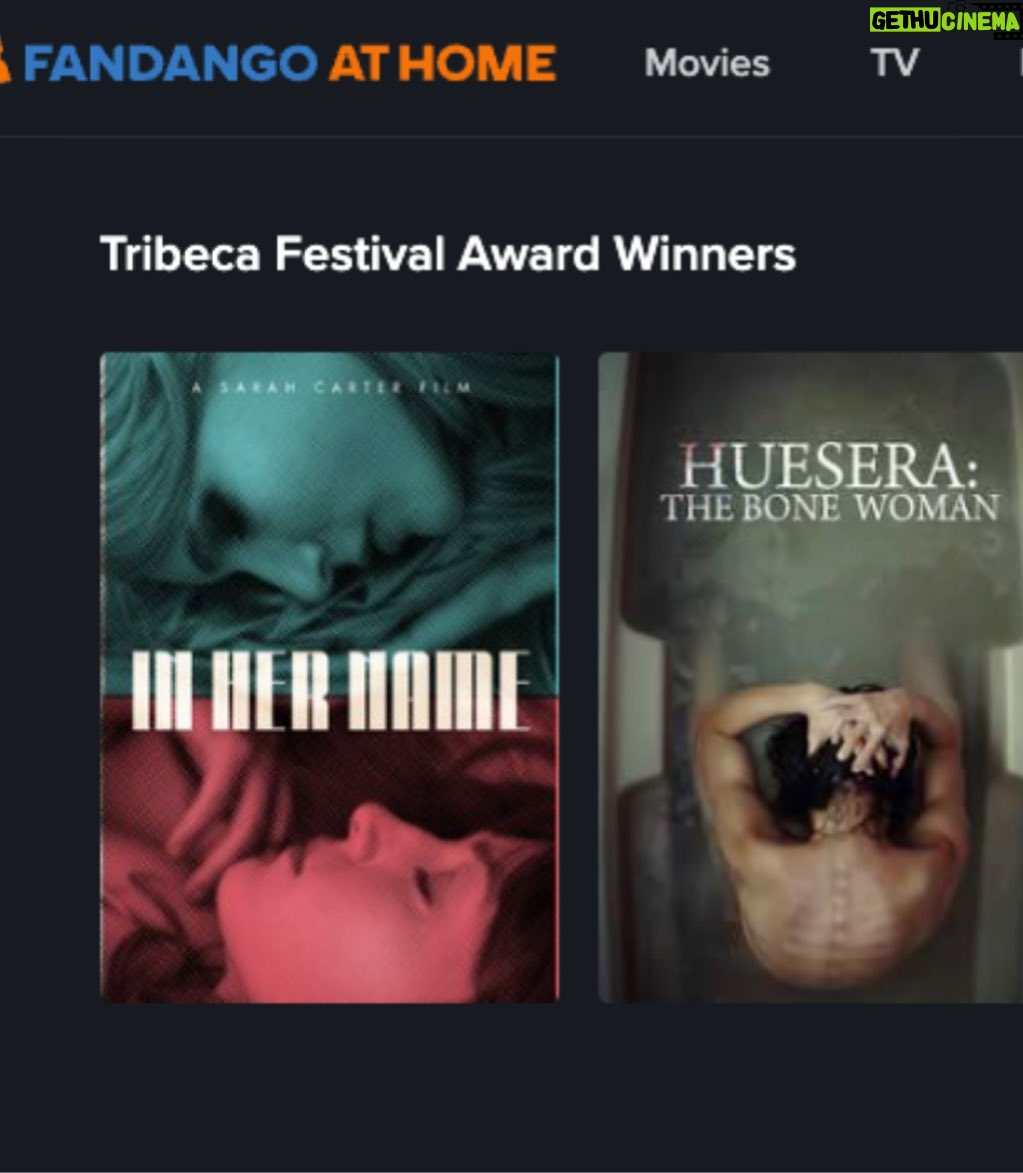Click the IN HER NAME title text

click(x=330, y=690)
